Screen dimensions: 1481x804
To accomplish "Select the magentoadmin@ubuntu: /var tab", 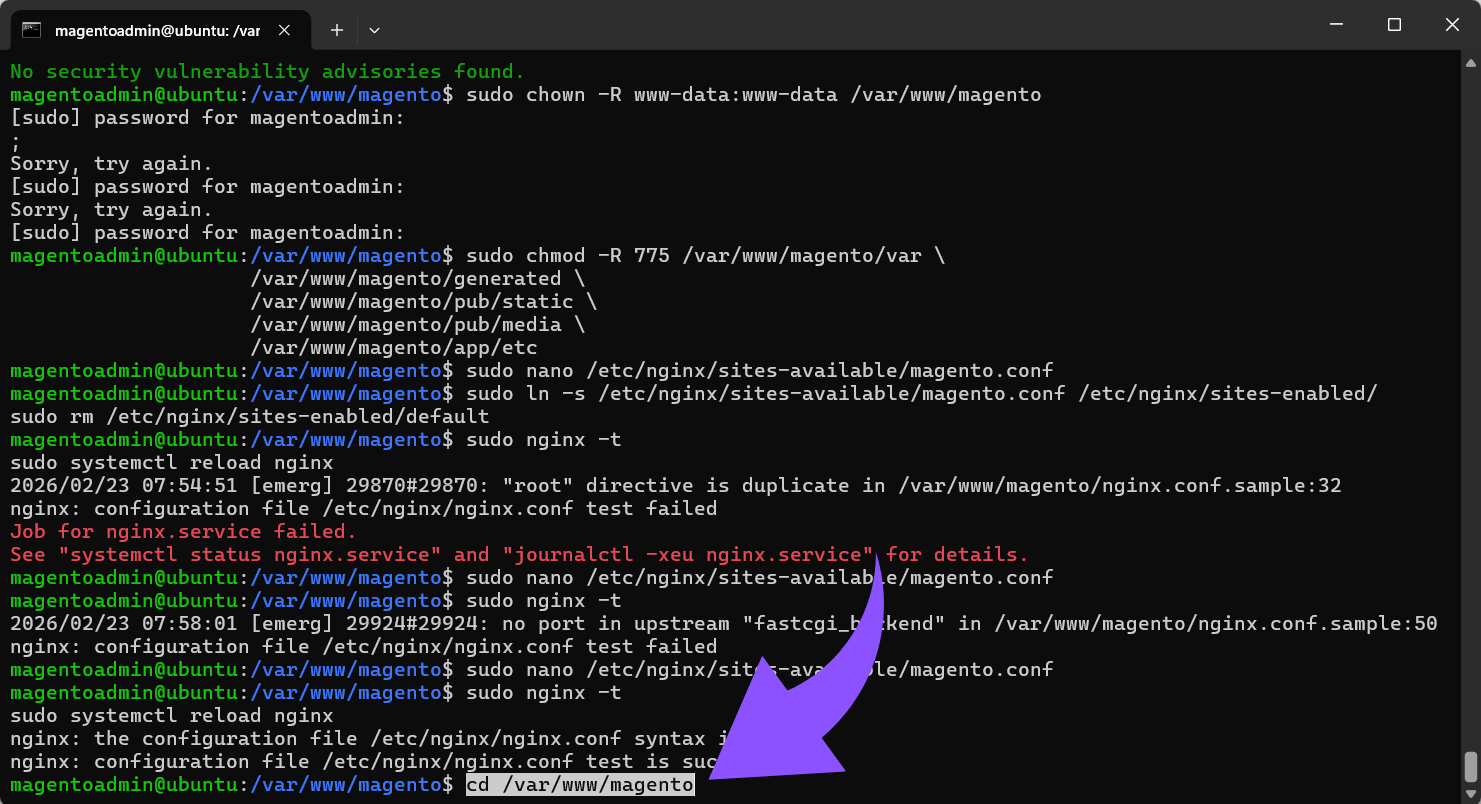I will pos(160,30).
